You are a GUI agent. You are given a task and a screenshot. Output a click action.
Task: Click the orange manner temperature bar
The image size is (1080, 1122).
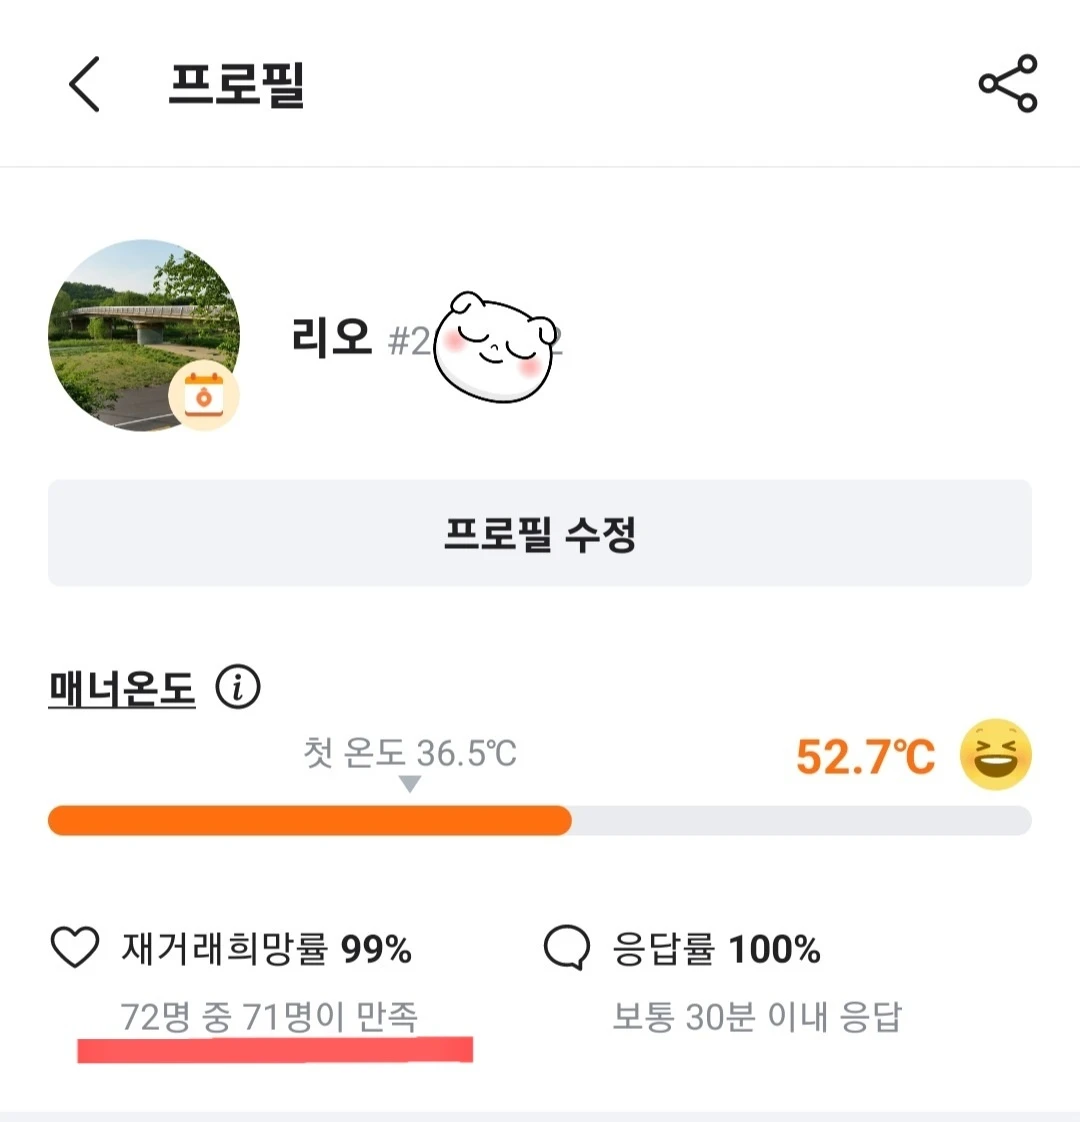click(x=310, y=821)
